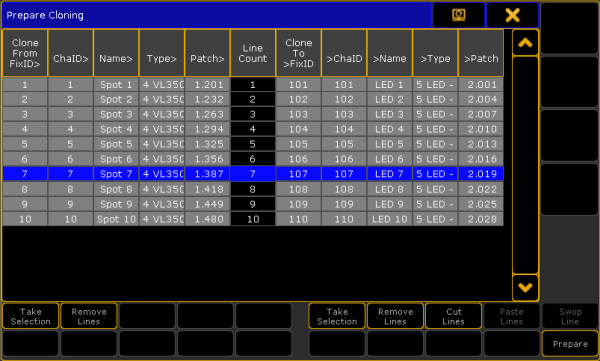Select patch cell 1.480 for Spot 10

pos(207,219)
